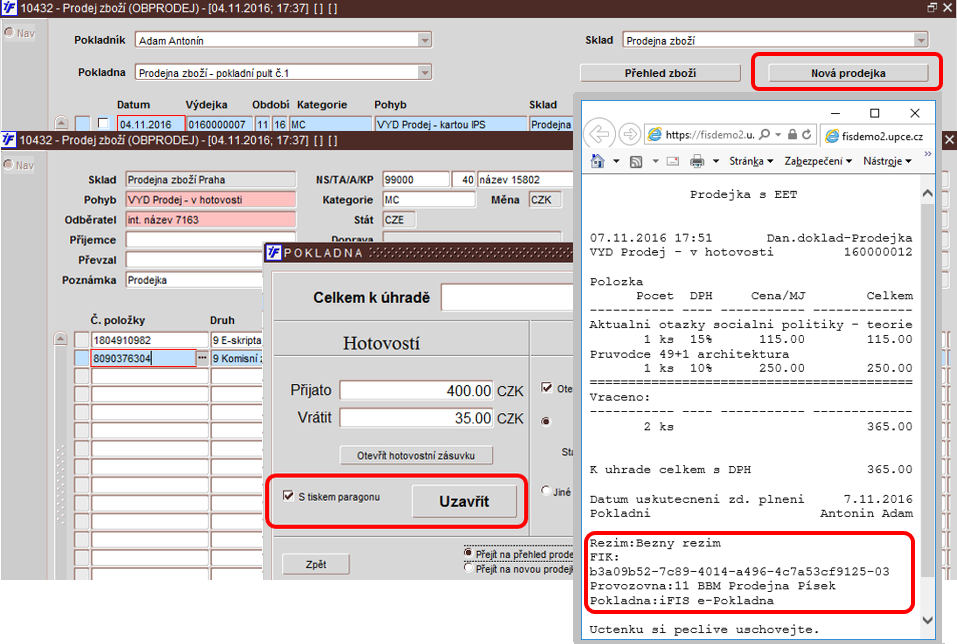Click the search magnifier in address bar
Screen dimensions: 957x644
764,134
